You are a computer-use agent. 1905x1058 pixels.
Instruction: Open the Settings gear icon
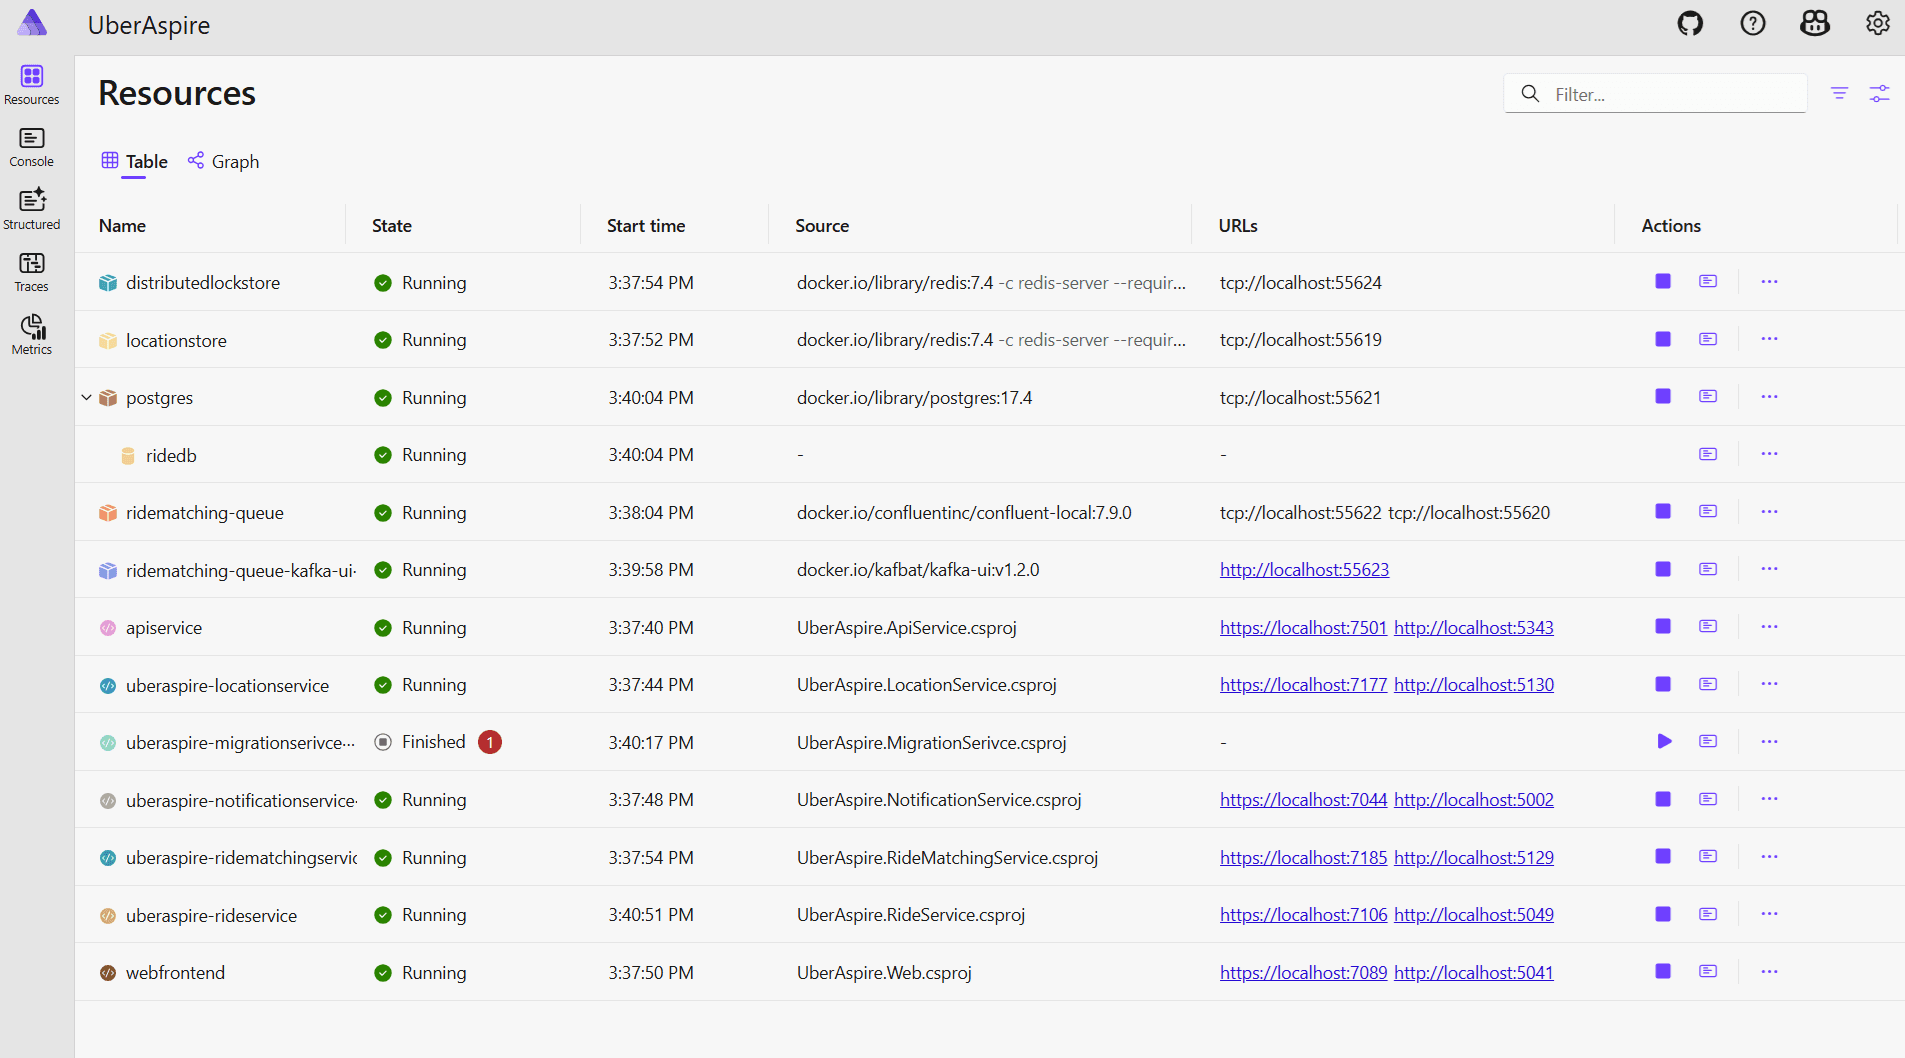click(x=1878, y=23)
